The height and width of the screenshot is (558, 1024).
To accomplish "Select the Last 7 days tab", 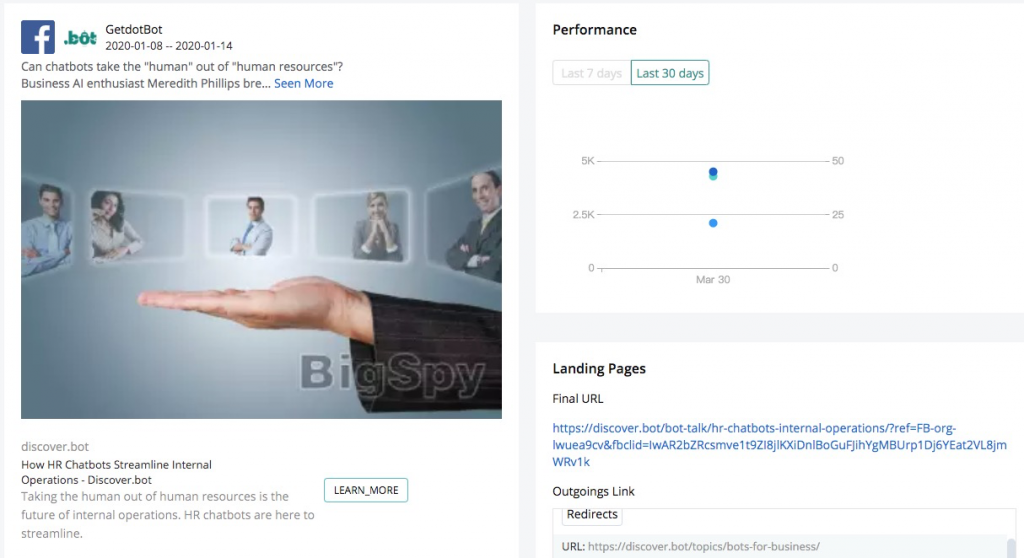I will (x=592, y=73).
